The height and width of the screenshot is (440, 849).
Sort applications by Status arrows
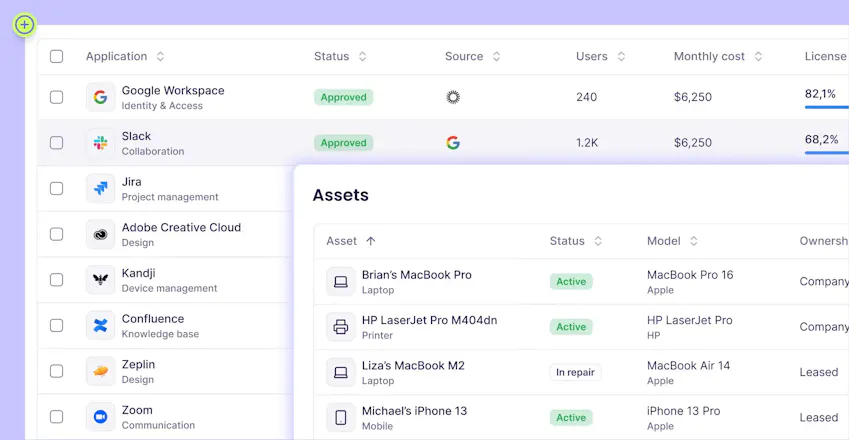tap(363, 56)
